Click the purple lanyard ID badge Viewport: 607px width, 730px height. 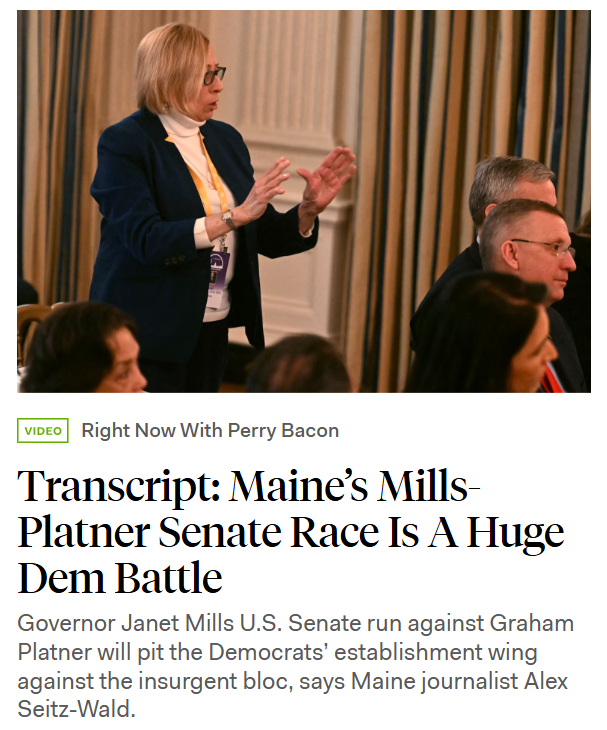coord(219,268)
